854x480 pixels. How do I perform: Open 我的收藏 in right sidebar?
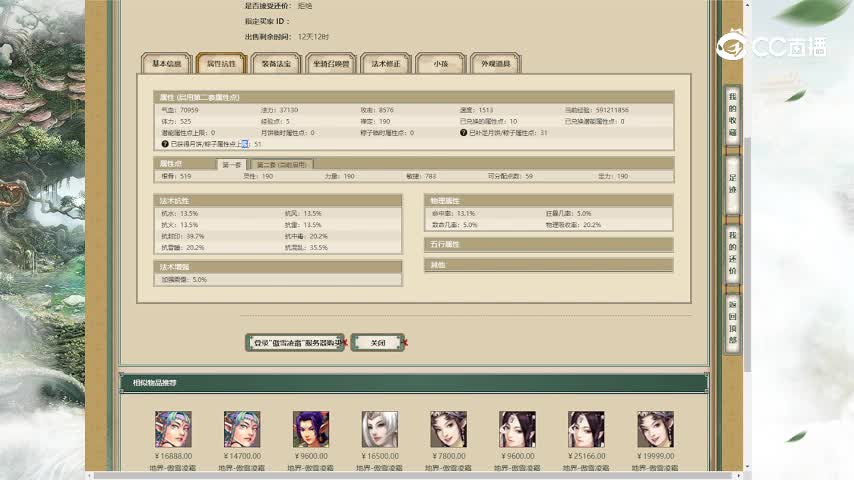tap(732, 114)
